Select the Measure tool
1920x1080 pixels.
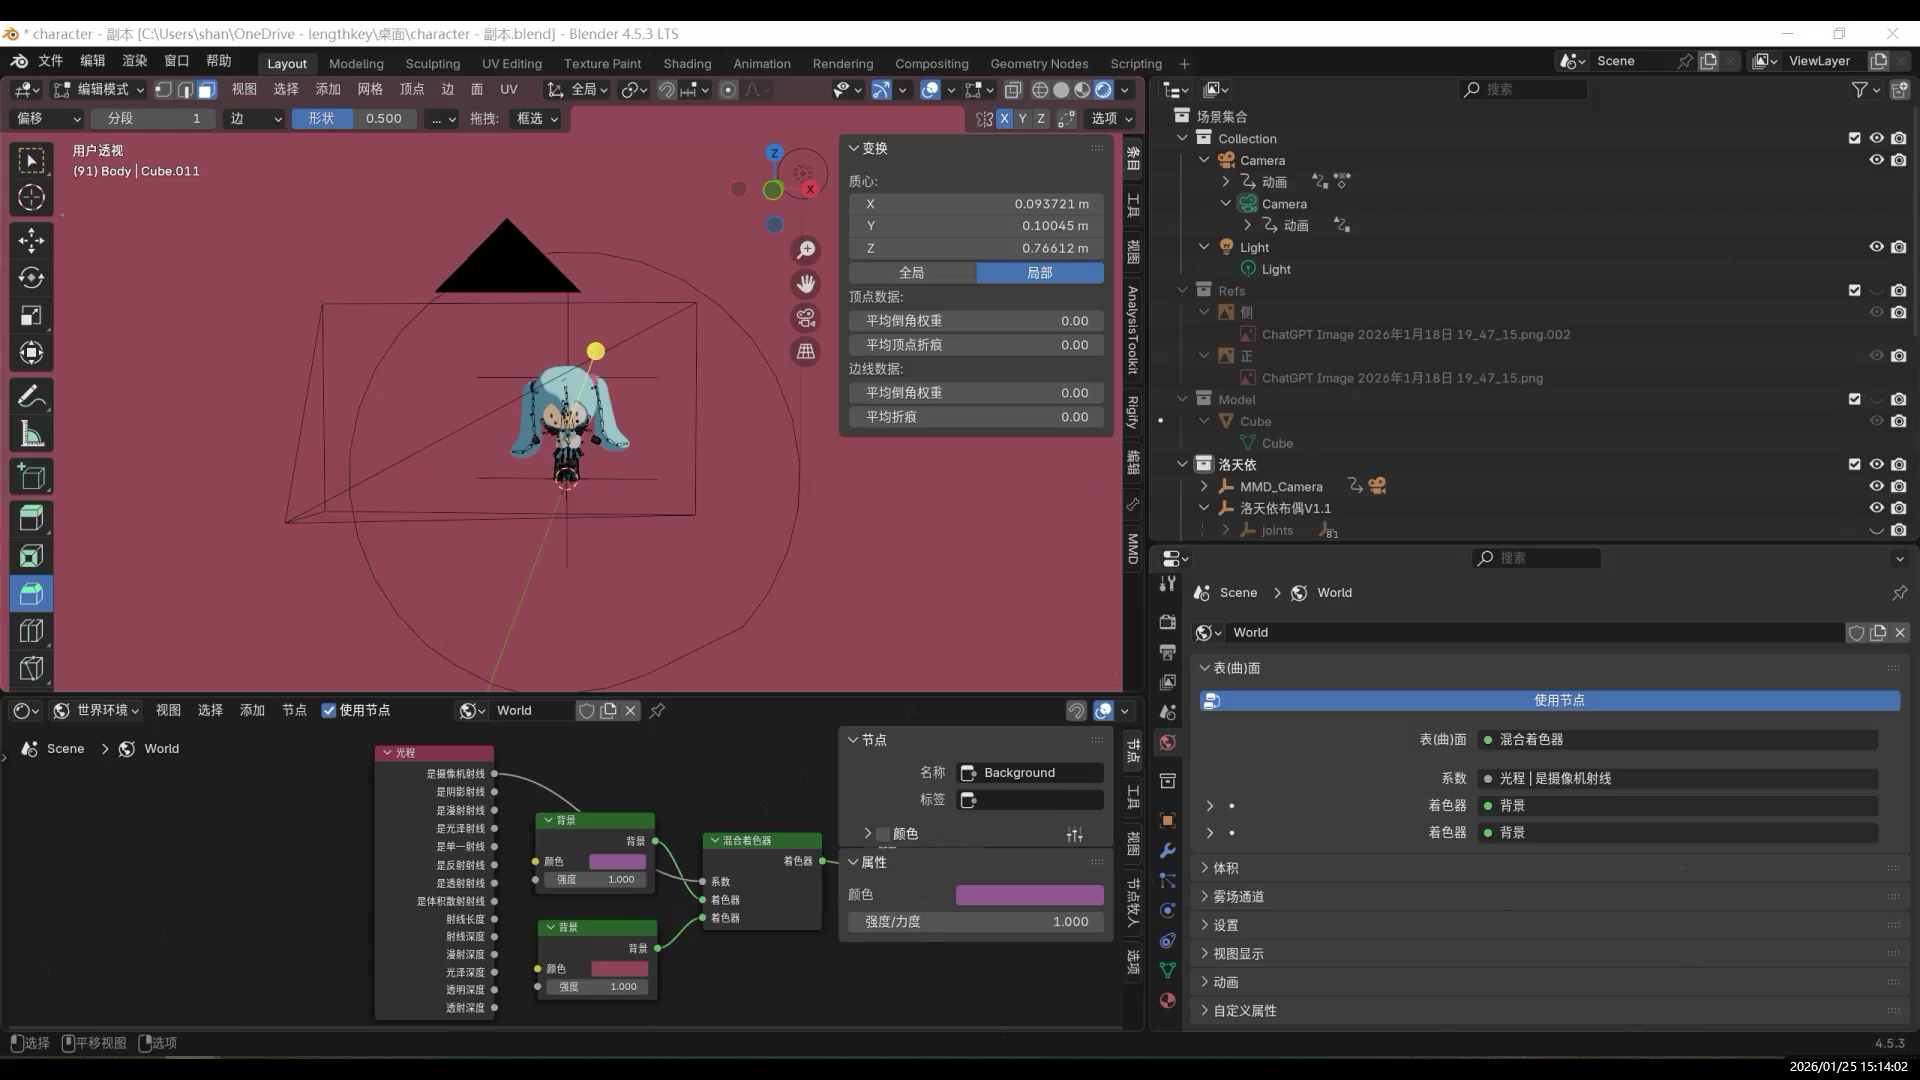tap(31, 435)
